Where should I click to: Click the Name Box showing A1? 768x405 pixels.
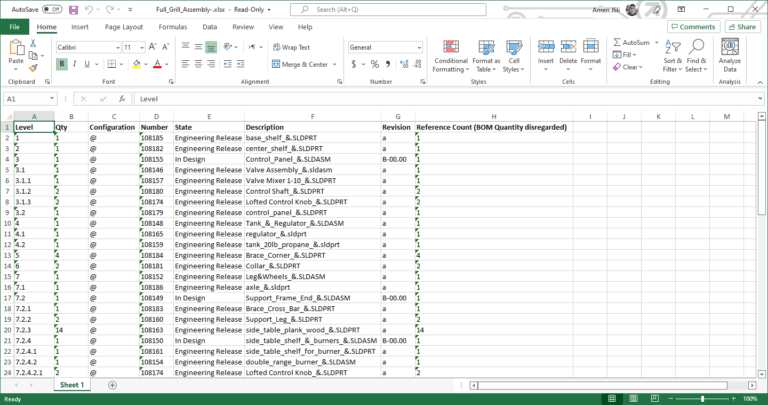[x=30, y=99]
